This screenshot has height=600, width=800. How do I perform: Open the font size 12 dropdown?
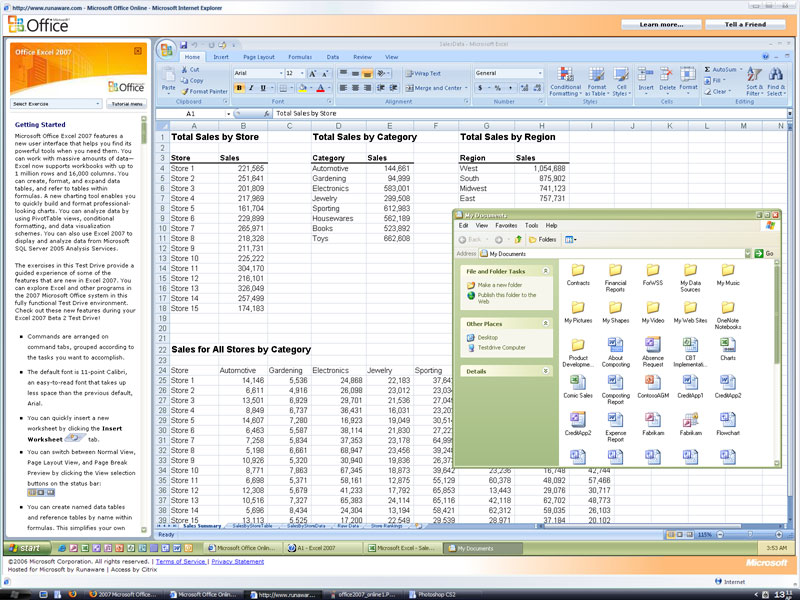(x=303, y=73)
